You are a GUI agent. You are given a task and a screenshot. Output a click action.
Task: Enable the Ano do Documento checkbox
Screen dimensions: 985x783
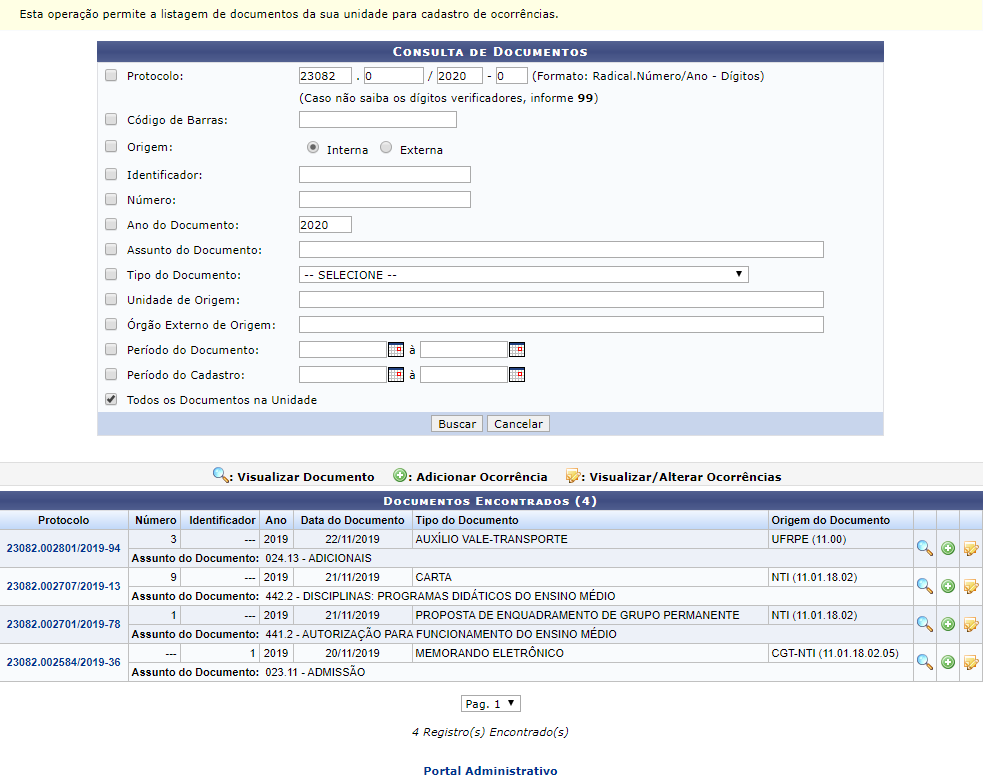[111, 224]
